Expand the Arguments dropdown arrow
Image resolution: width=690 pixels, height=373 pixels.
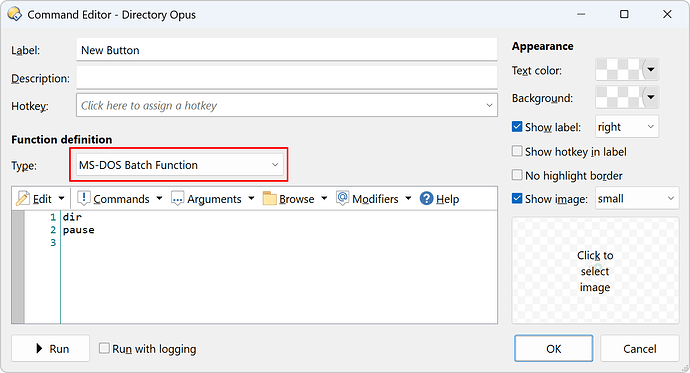[x=251, y=198]
